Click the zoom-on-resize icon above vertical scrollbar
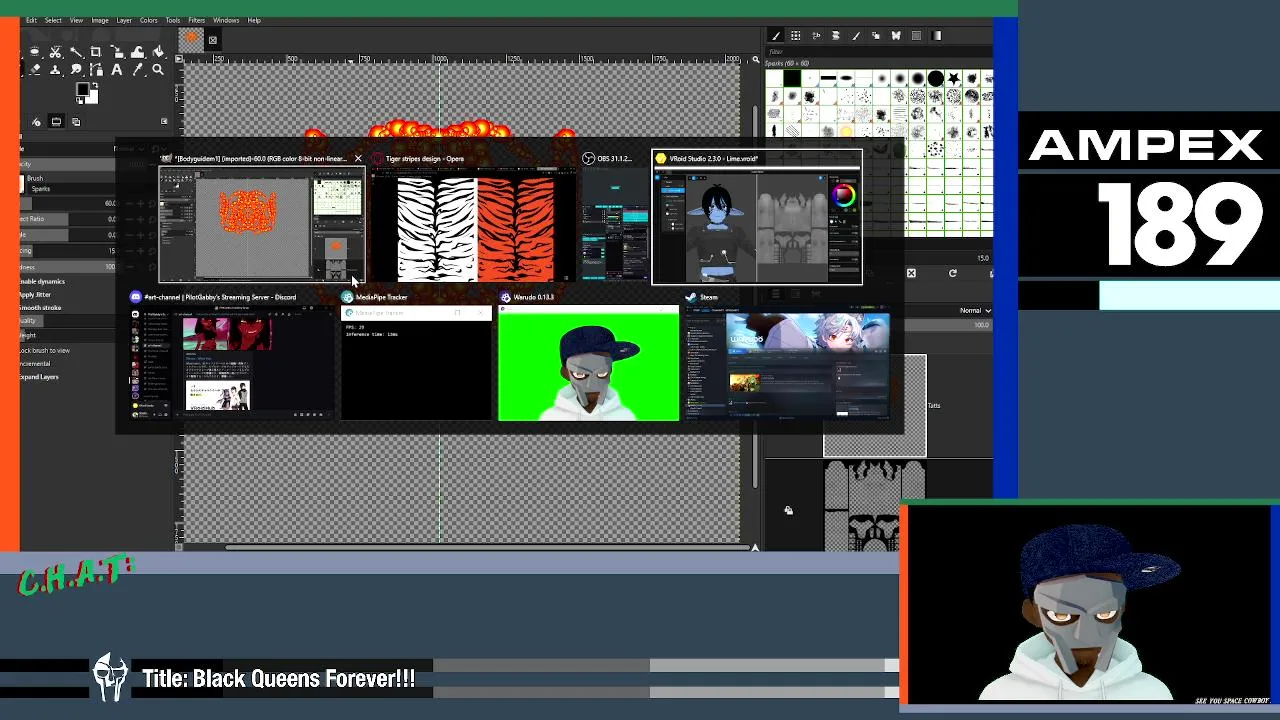1280x720 pixels. (x=755, y=60)
